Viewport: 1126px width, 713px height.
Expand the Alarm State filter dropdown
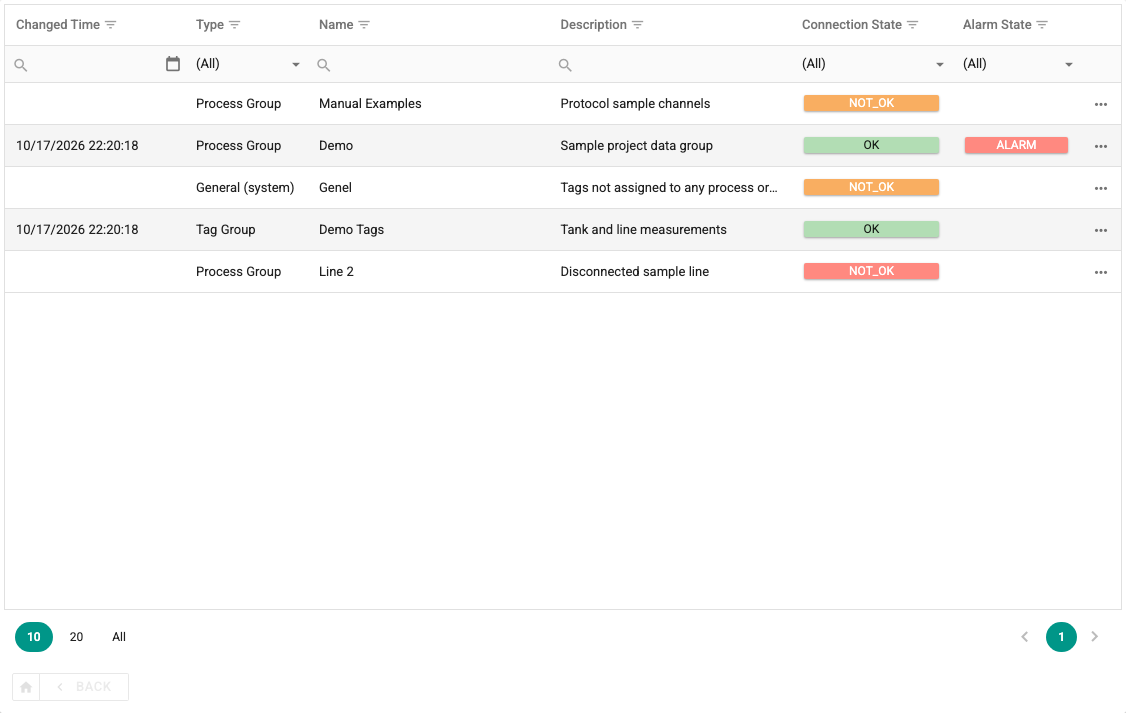pos(1069,65)
